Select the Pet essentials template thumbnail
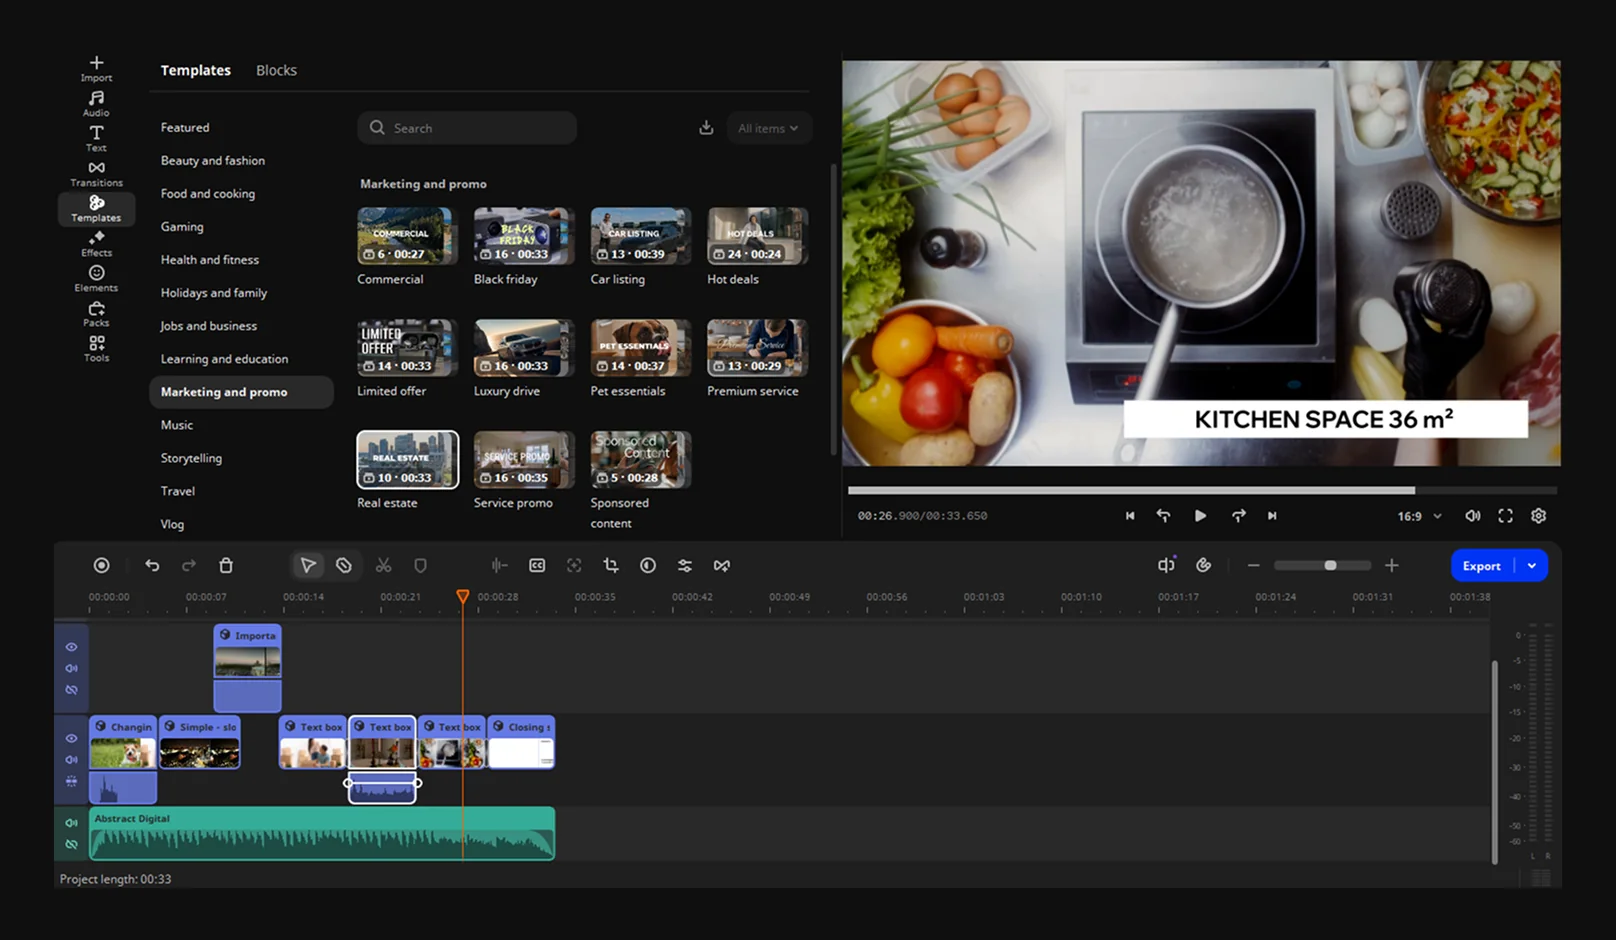This screenshot has height=940, width=1616. [x=641, y=348]
